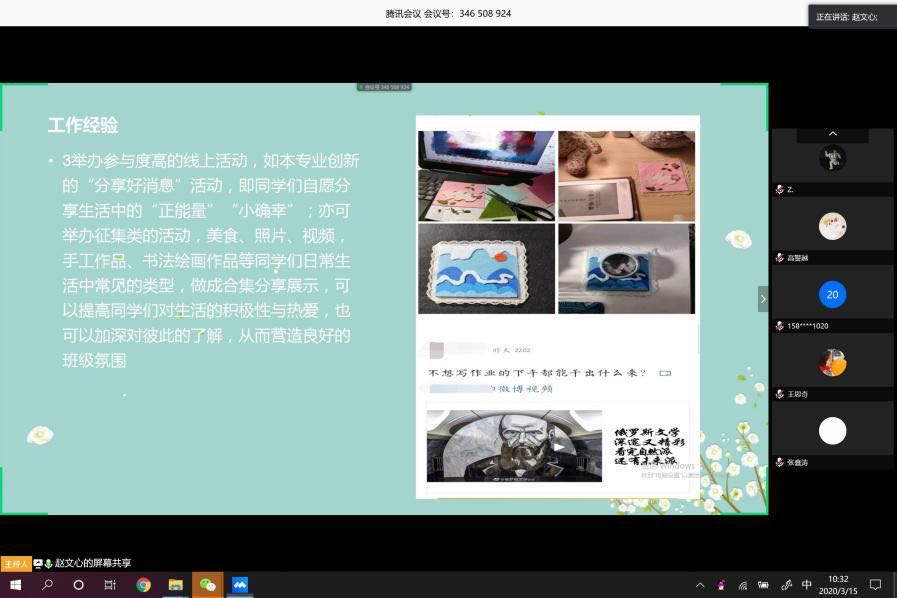Select 高雯赫's participant video tile
897x598 pixels.
pyautogui.click(x=832, y=226)
